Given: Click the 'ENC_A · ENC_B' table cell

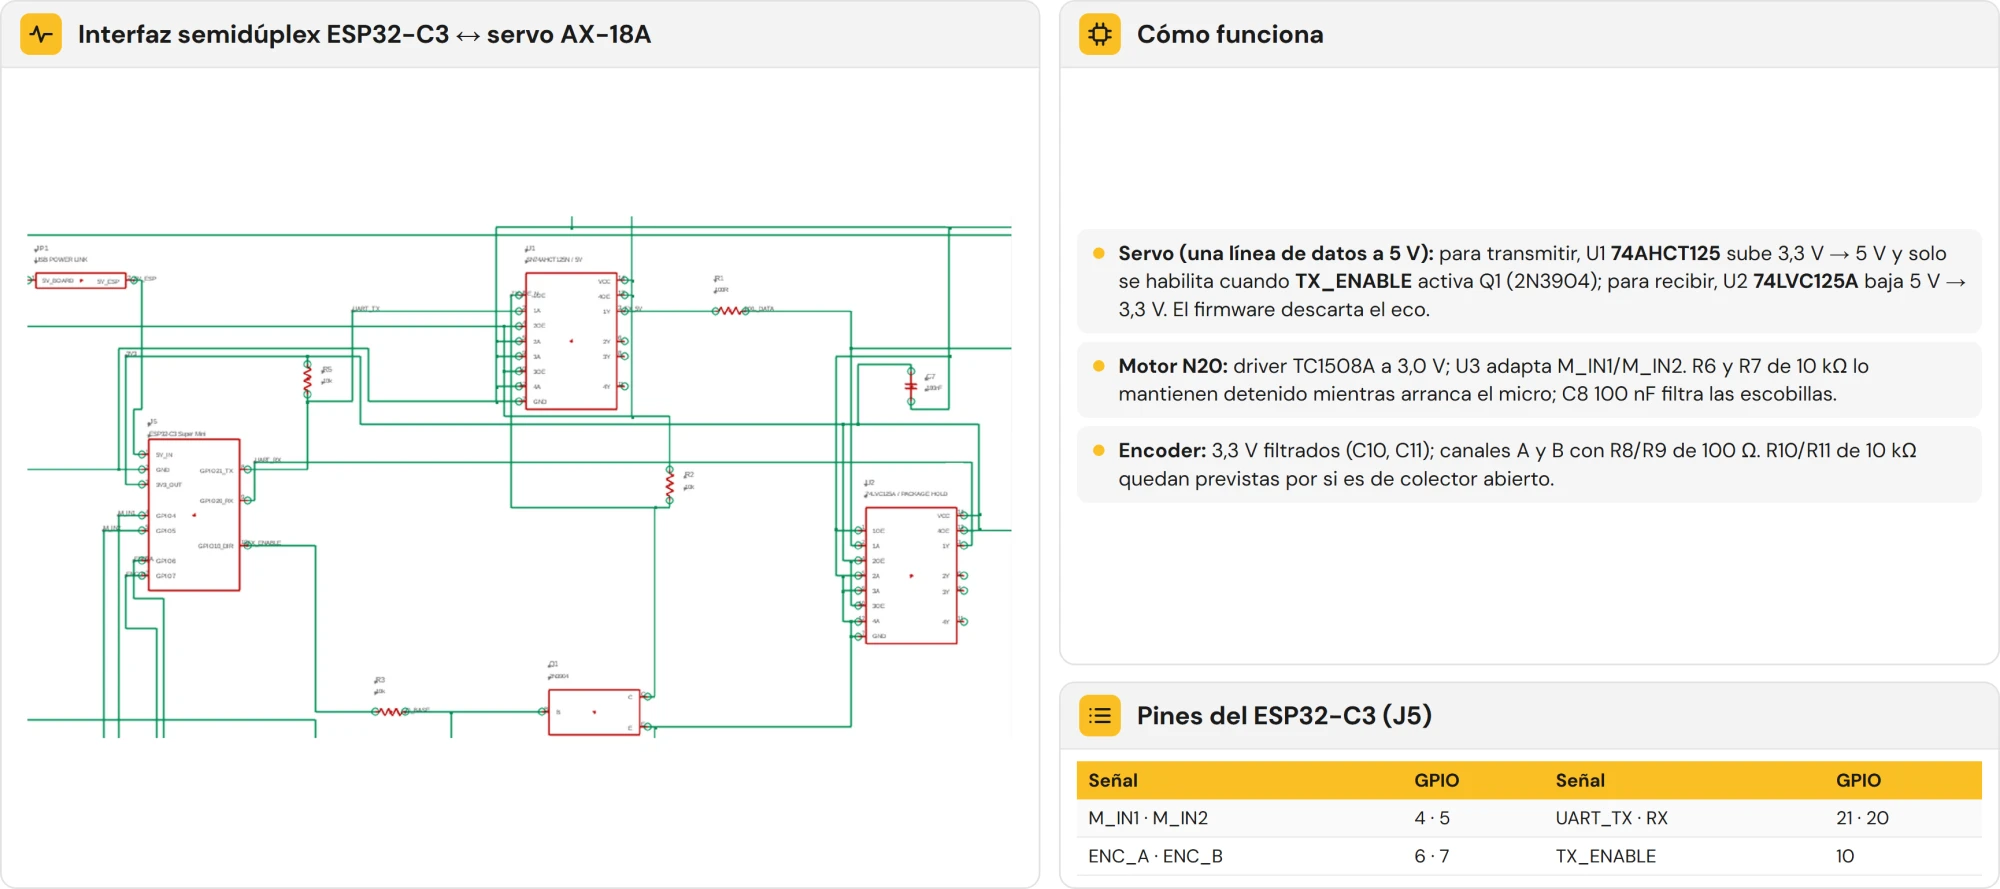Looking at the screenshot, I should coord(1155,856).
